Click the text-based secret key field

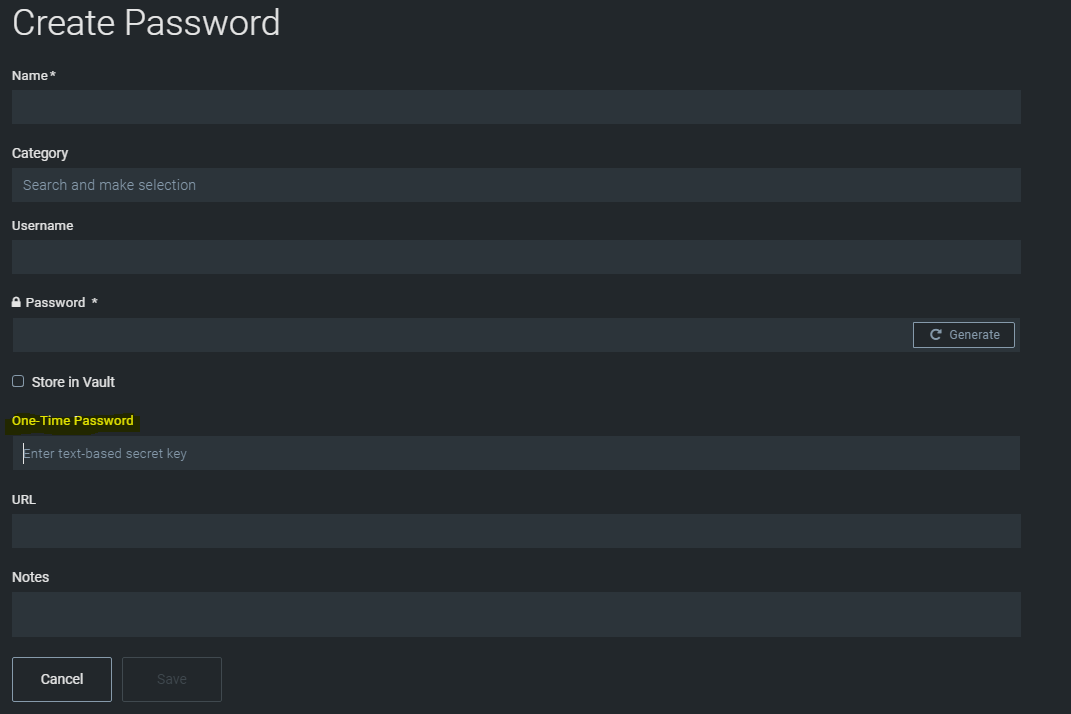tap(515, 453)
